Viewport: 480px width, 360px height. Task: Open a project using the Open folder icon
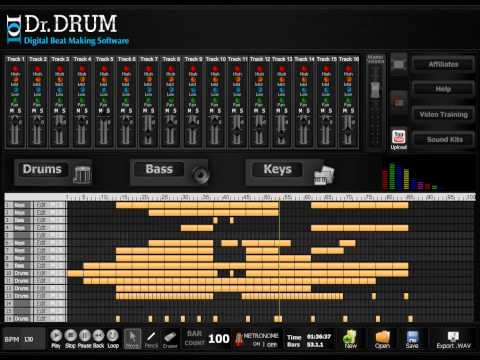pyautogui.click(x=382, y=337)
